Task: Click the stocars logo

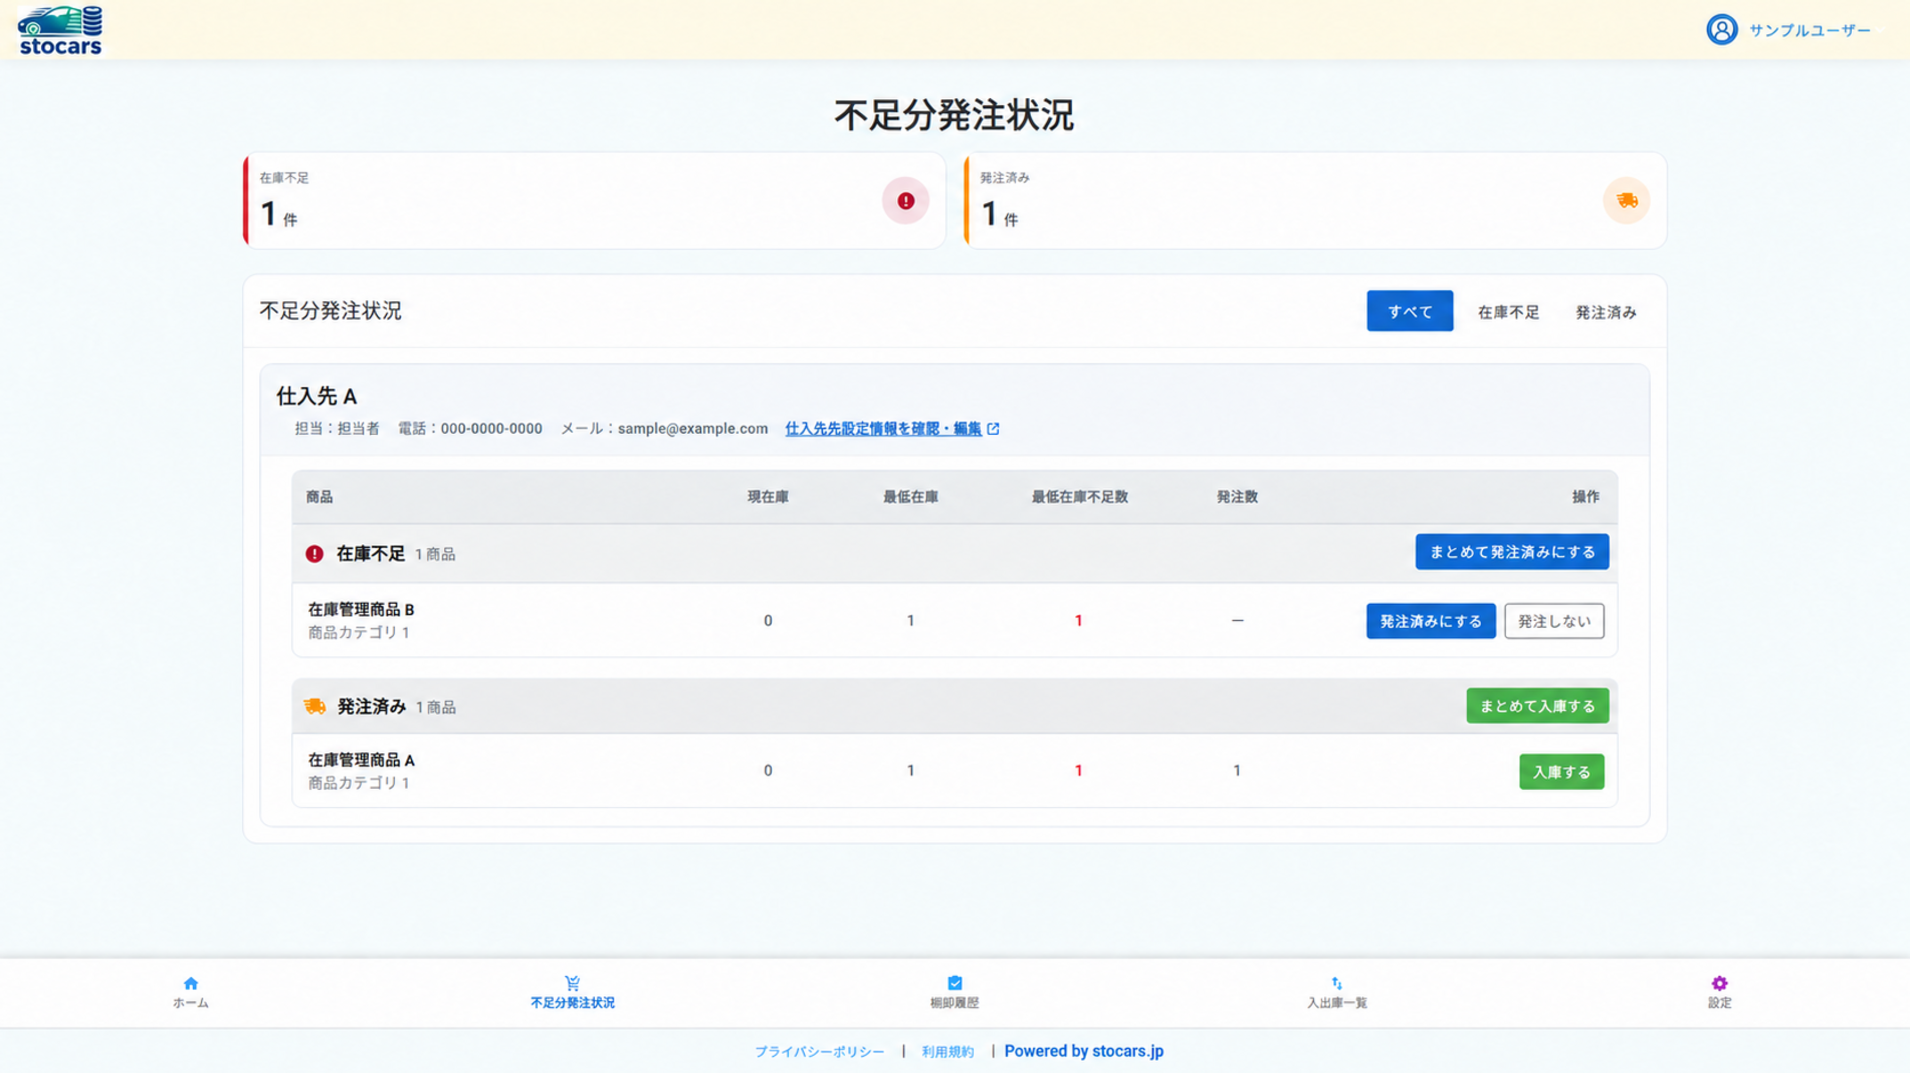Action: point(60,30)
